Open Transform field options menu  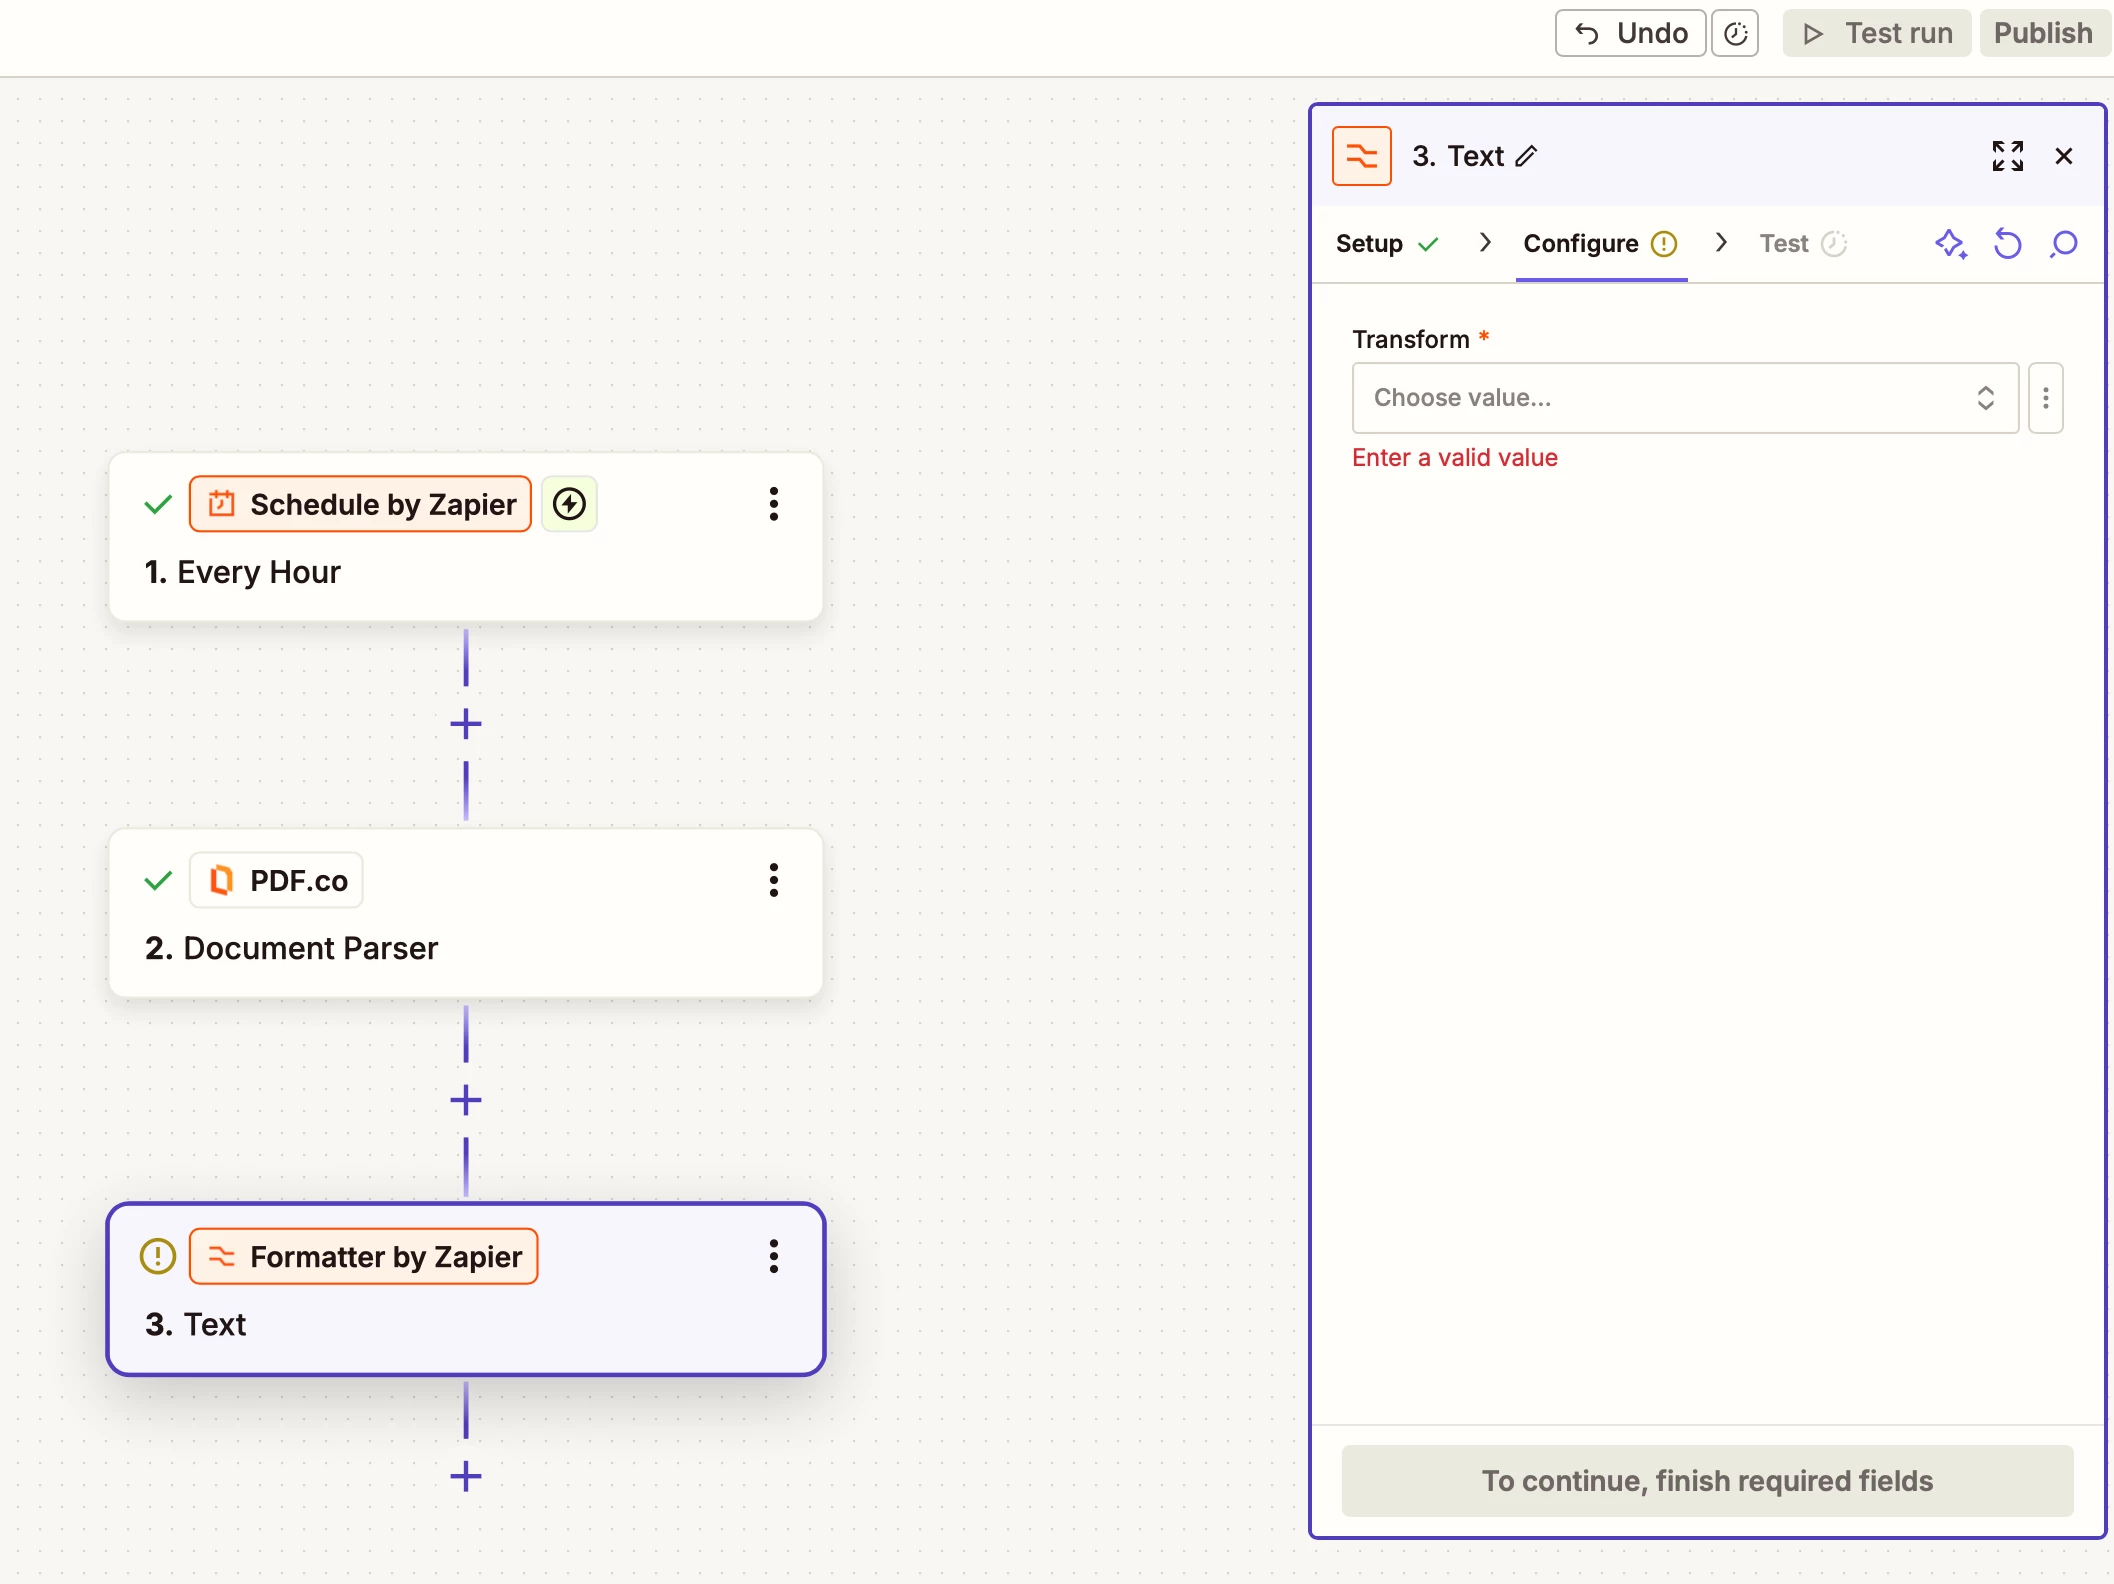coord(2045,398)
